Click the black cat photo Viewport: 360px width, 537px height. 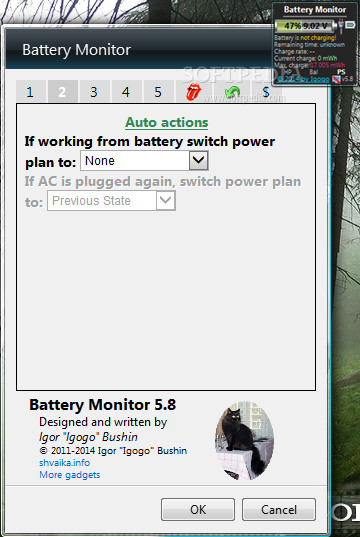coord(245,441)
